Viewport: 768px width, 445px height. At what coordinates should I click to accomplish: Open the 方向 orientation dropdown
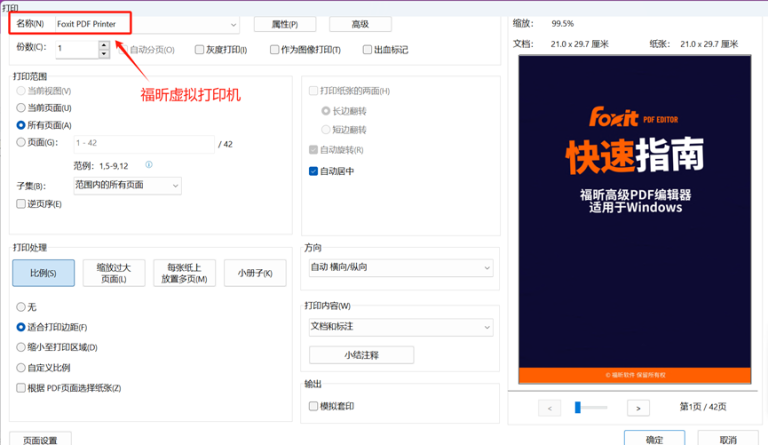[401, 267]
